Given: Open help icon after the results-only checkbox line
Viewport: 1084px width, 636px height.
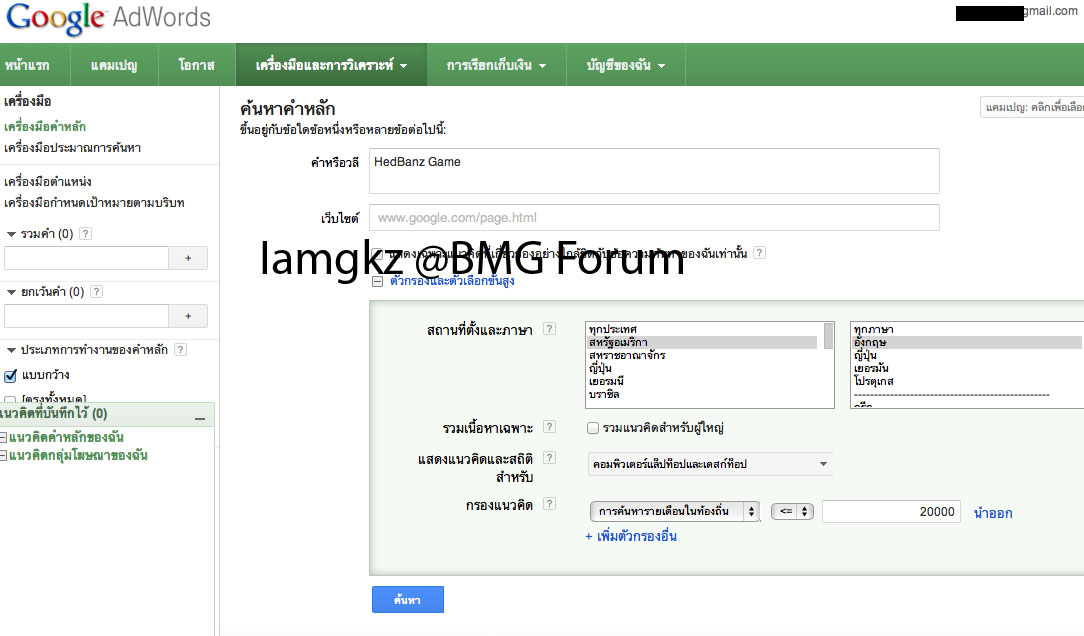Looking at the screenshot, I should [x=759, y=253].
